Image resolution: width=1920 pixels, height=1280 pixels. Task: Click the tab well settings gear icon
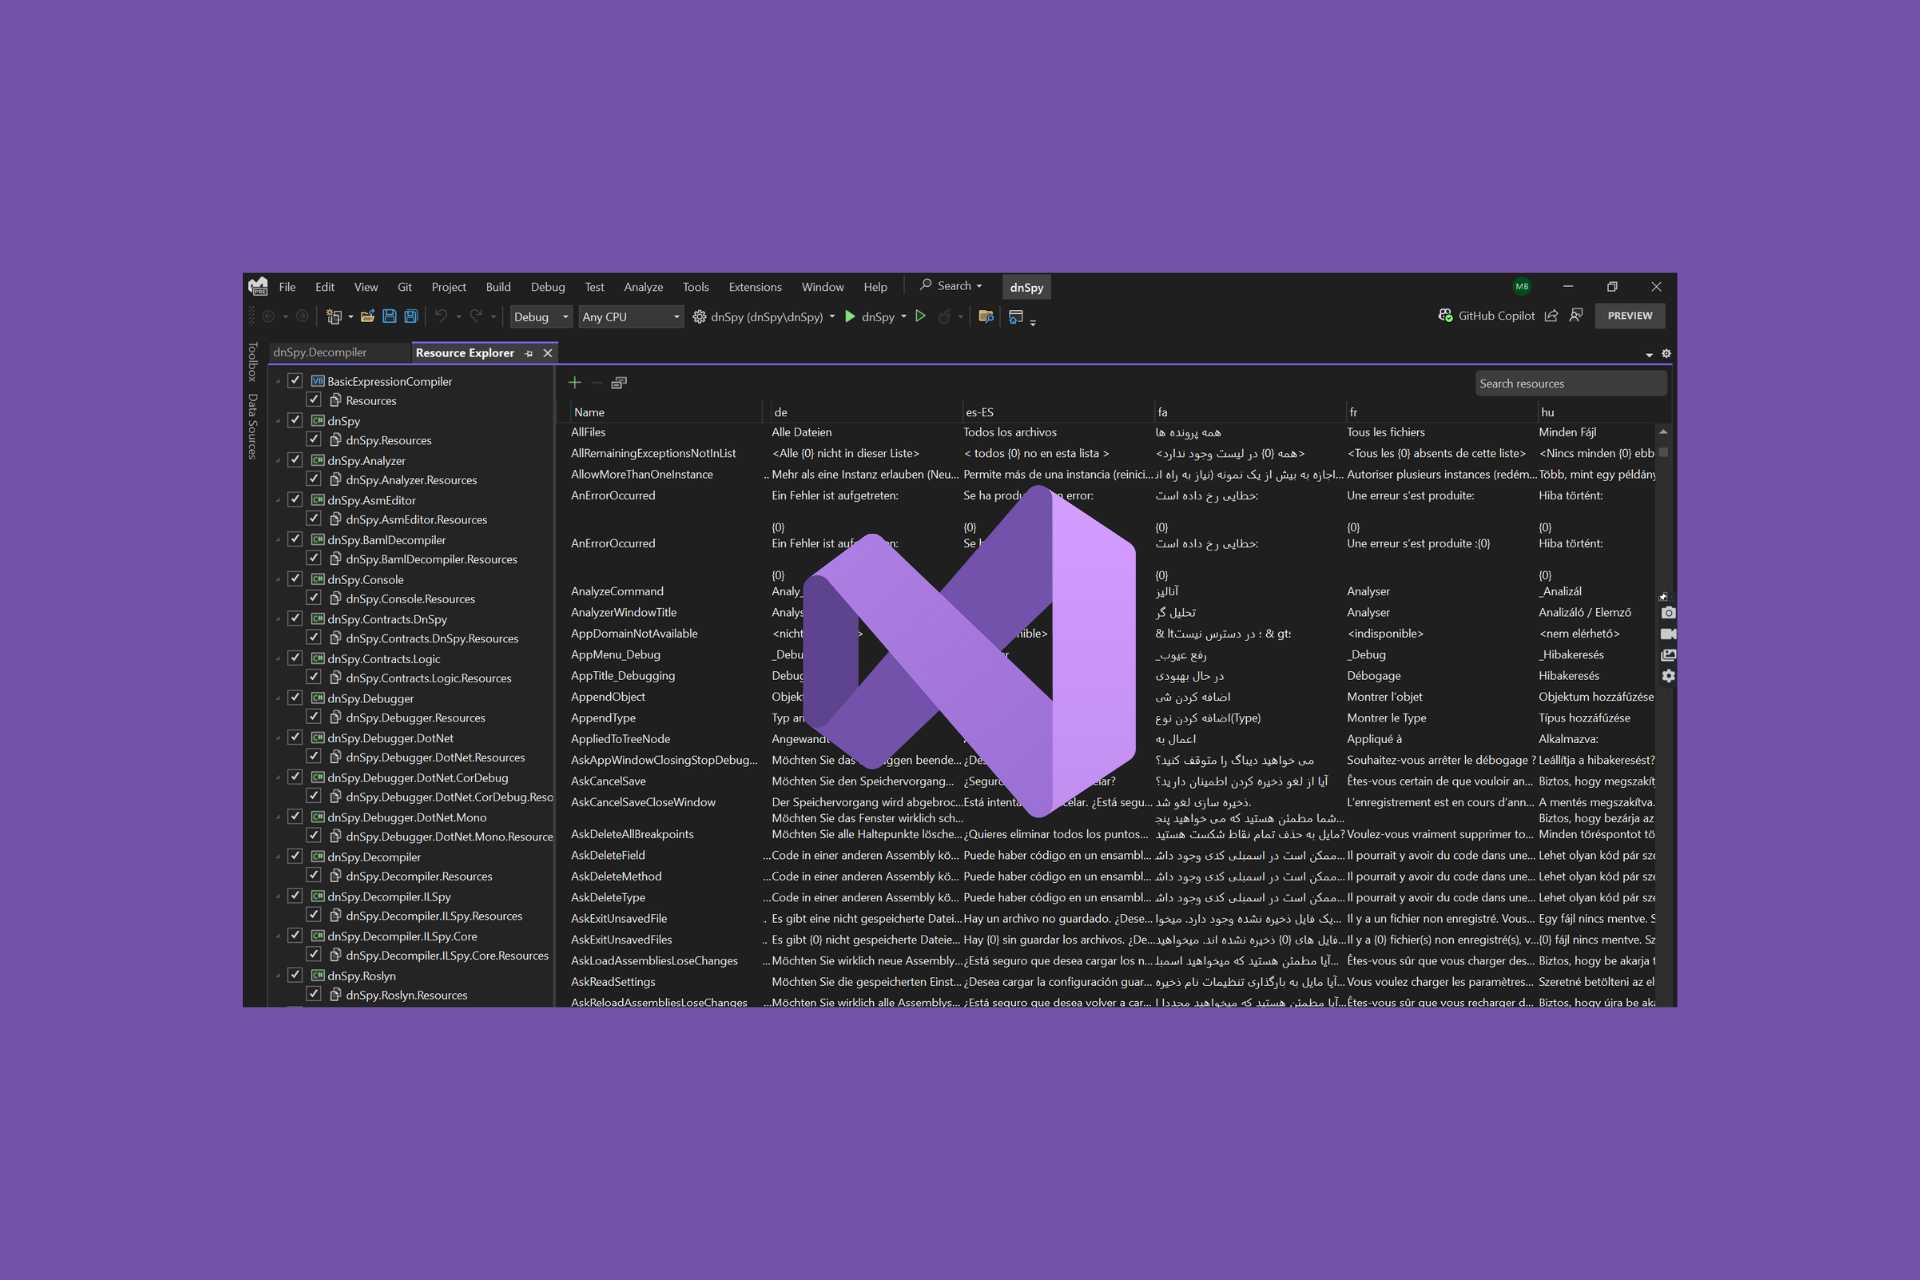[x=1666, y=354]
